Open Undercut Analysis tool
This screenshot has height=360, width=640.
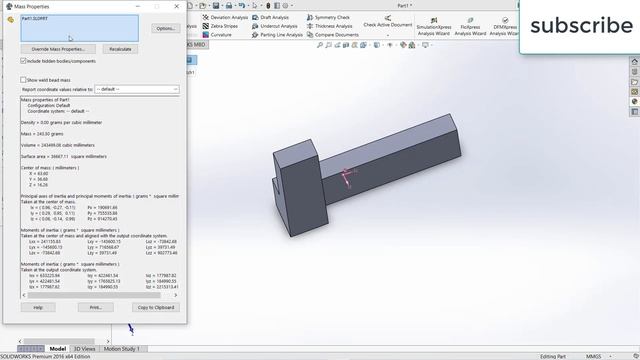pyautogui.click(x=275, y=26)
